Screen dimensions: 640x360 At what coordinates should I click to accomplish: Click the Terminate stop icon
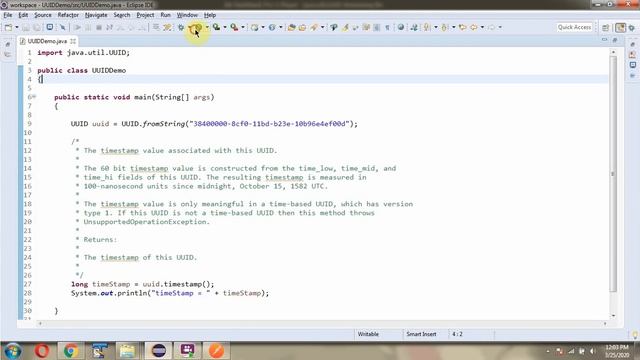pos(99,27)
